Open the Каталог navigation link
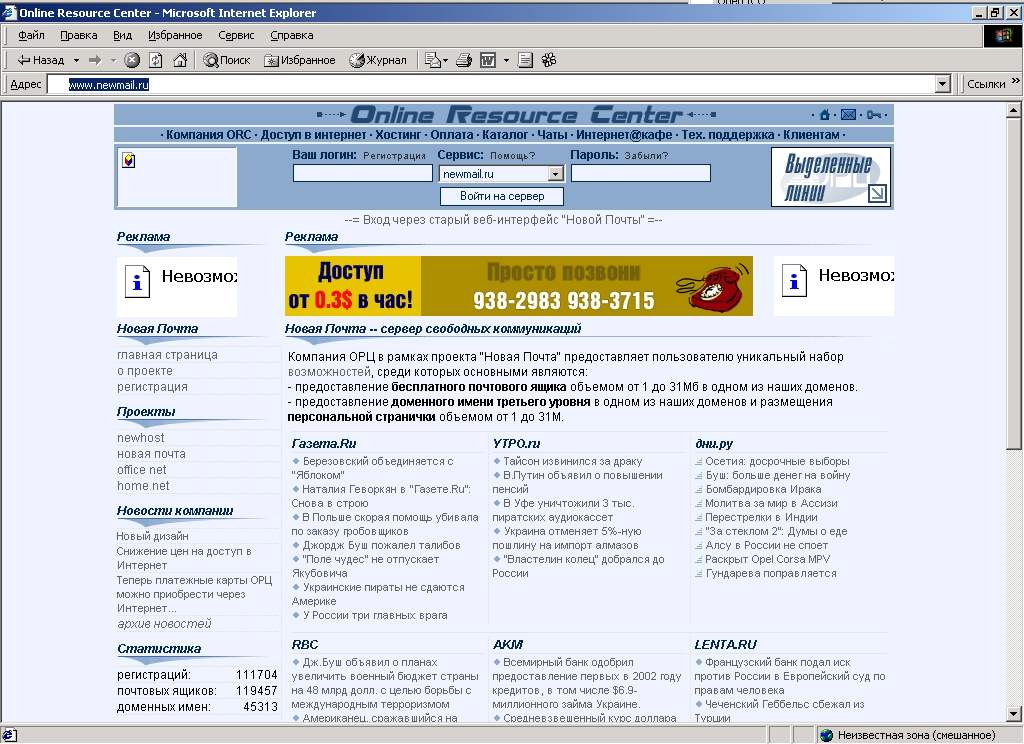The width and height of the screenshot is (1024, 744). (505, 135)
